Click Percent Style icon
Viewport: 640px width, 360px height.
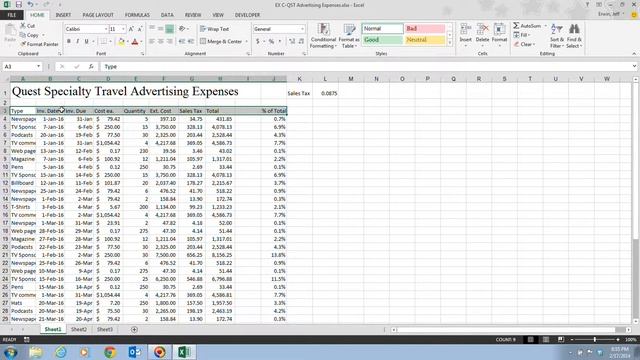click(271, 41)
